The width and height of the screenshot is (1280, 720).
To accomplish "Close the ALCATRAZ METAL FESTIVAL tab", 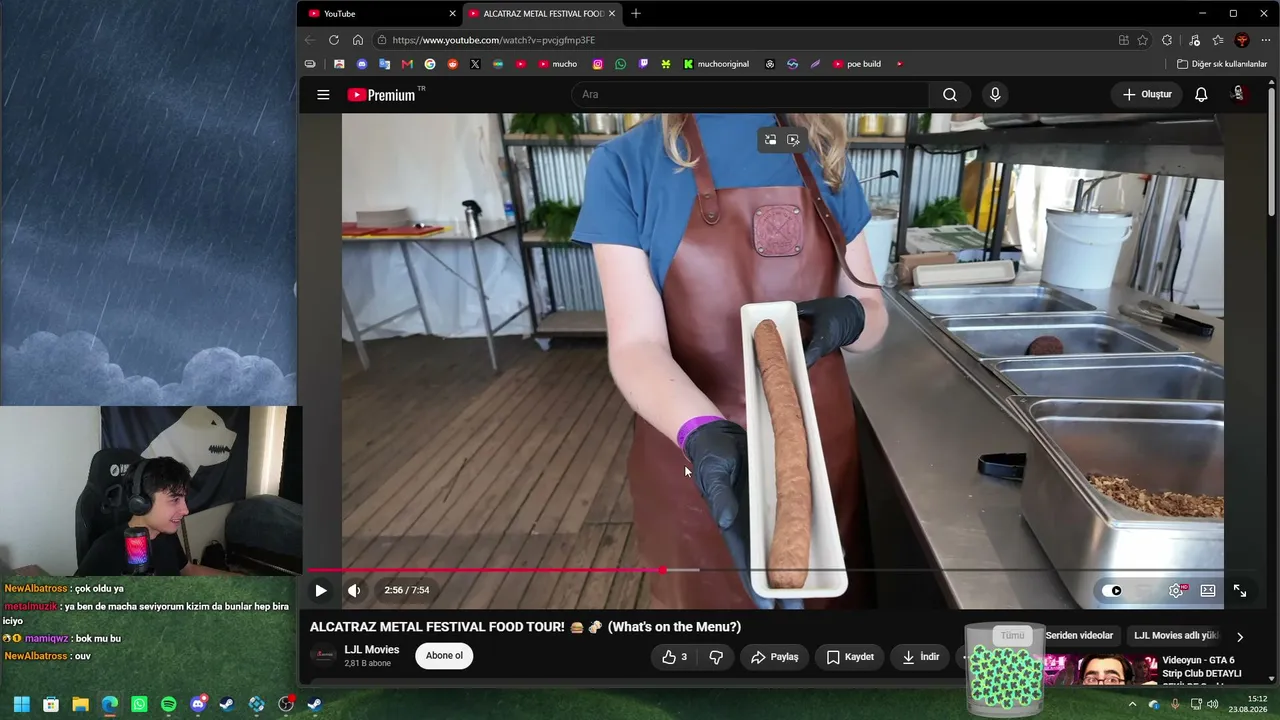I will [x=612, y=14].
